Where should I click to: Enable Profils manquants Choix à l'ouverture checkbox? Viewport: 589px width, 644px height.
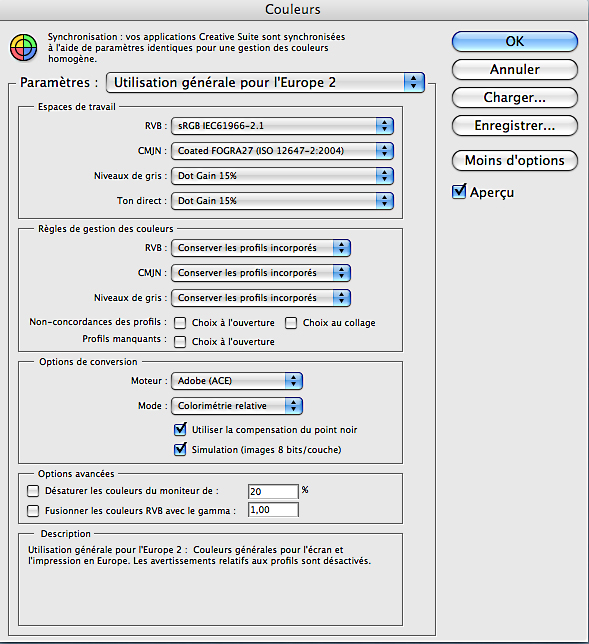click(x=180, y=342)
